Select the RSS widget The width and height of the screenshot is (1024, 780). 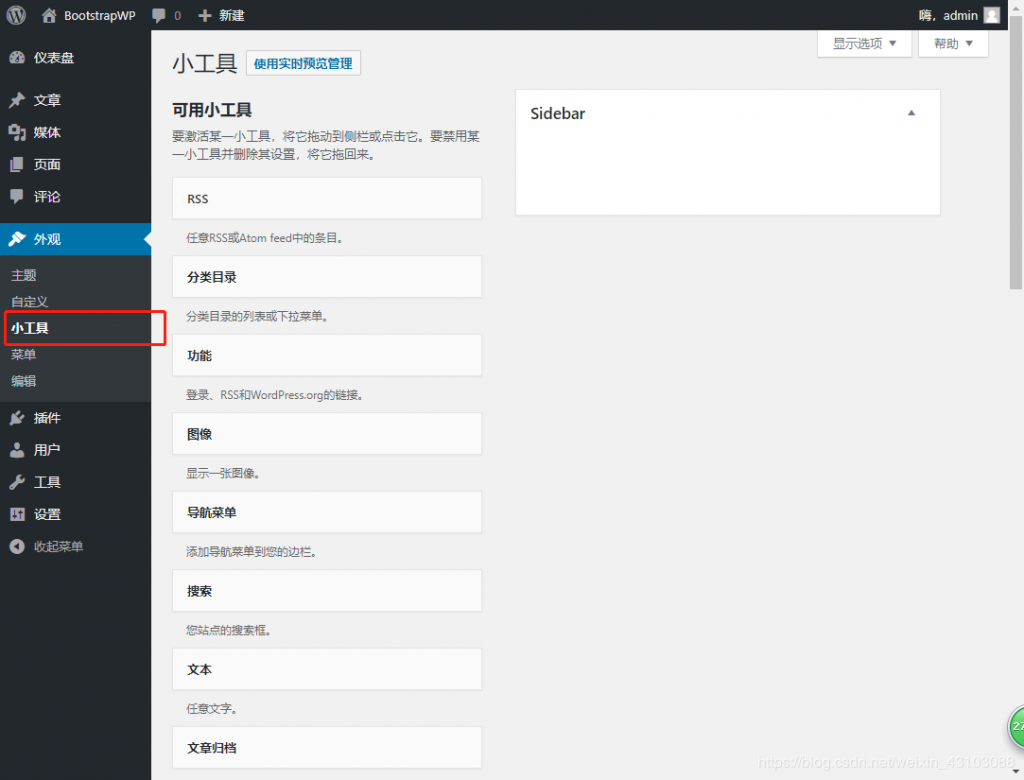tap(327, 199)
